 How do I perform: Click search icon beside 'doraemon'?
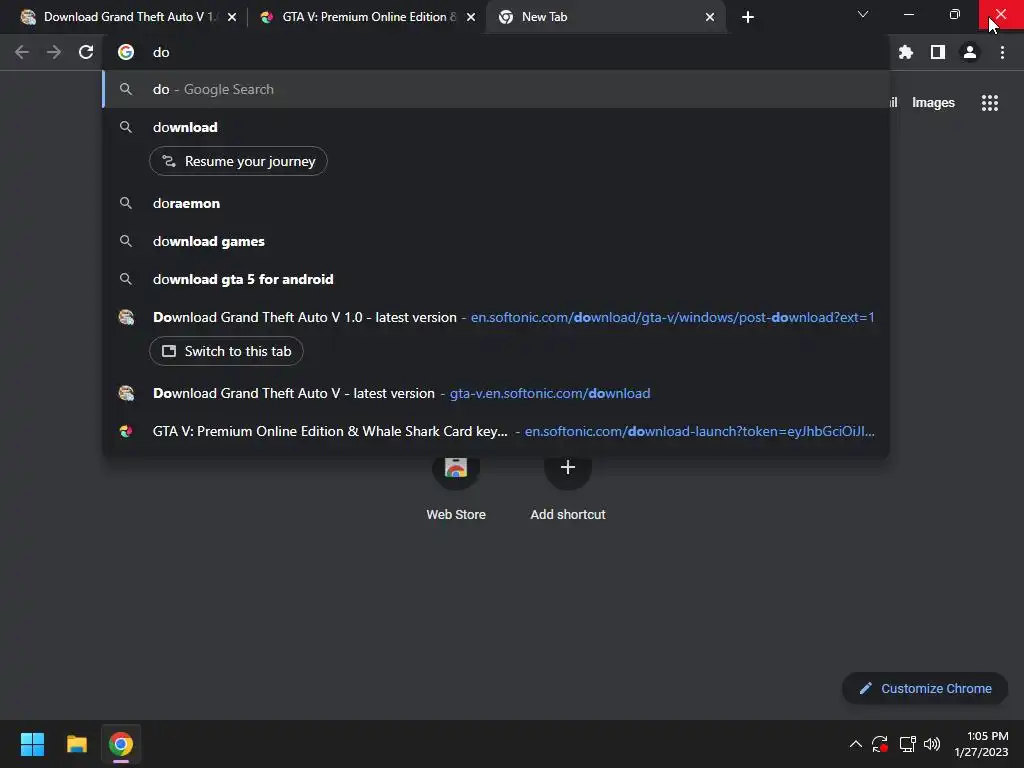[x=126, y=203]
